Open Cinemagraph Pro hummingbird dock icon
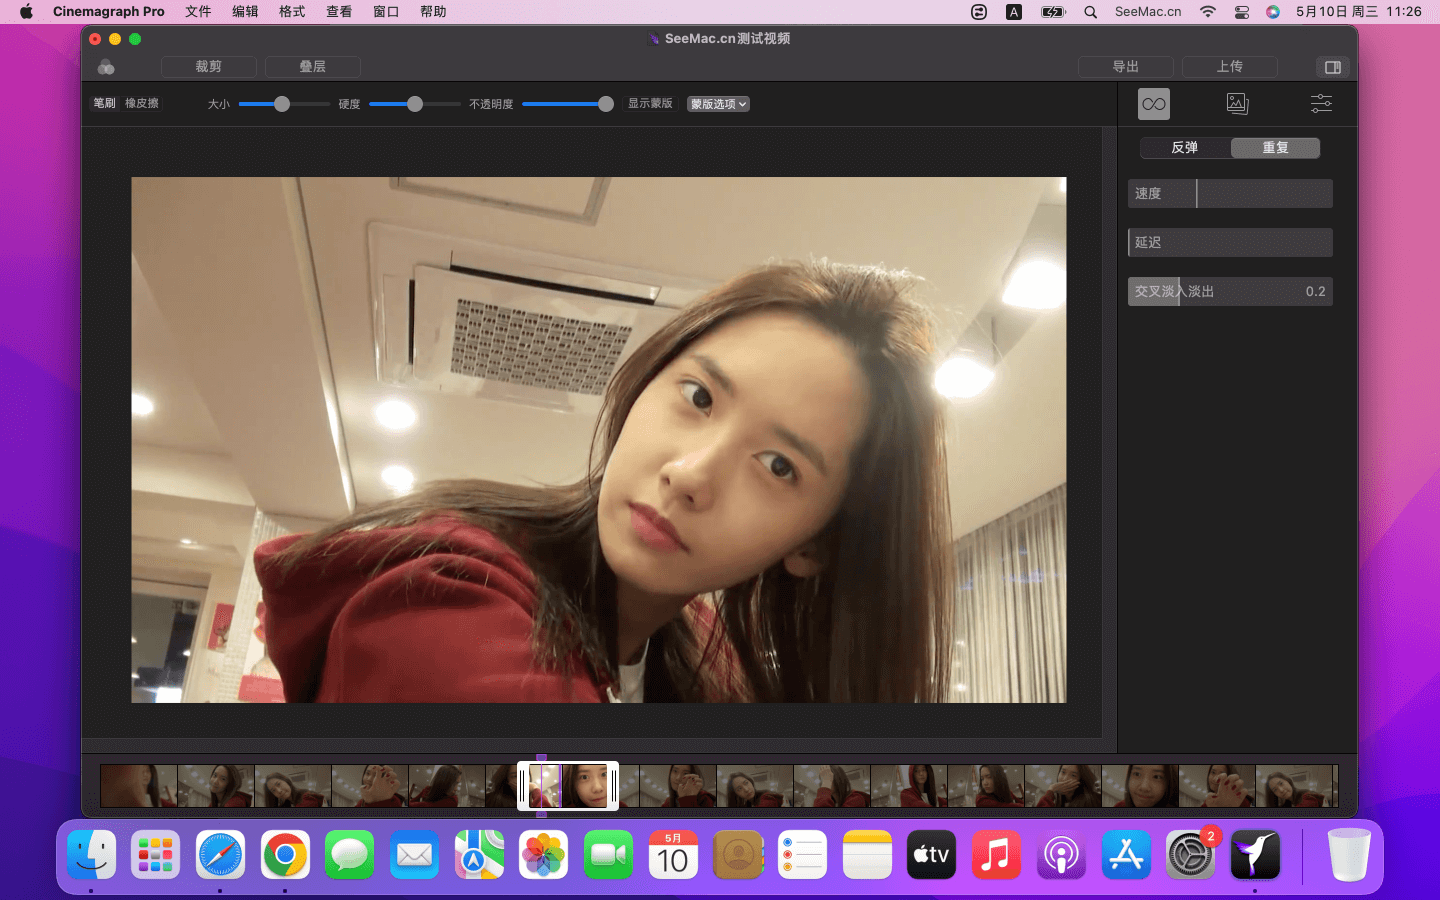The image size is (1440, 900). coord(1255,855)
